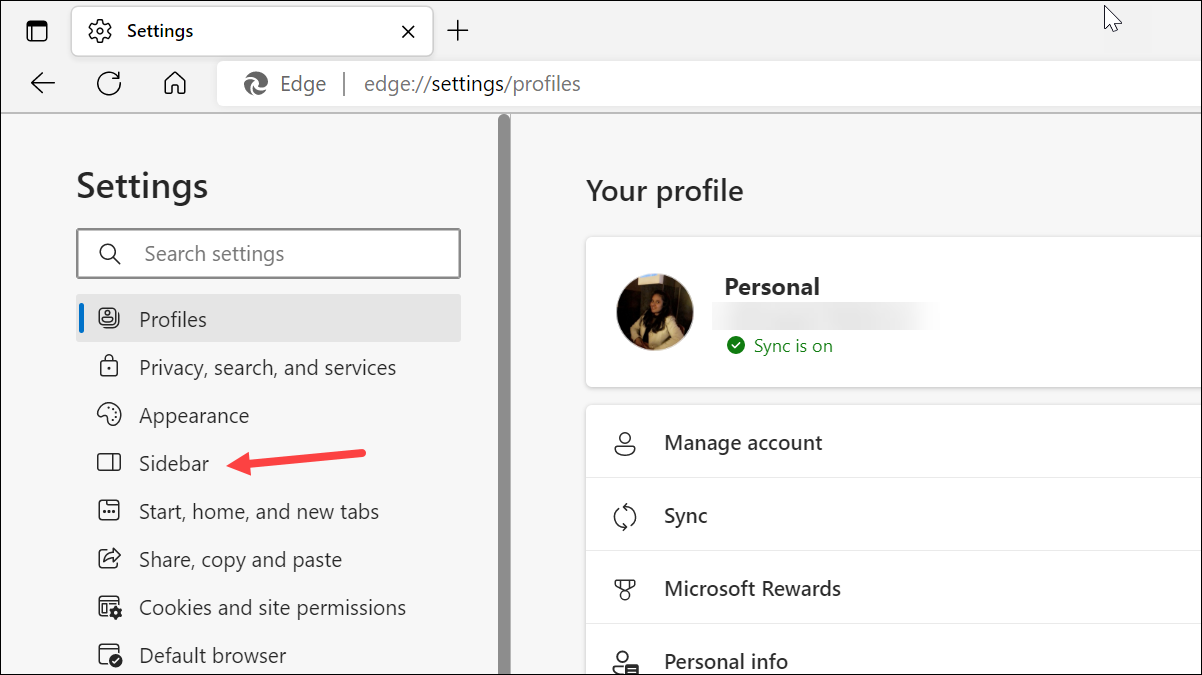Open Microsoft Rewards
Screen dimensions: 1202x675
[894, 589]
